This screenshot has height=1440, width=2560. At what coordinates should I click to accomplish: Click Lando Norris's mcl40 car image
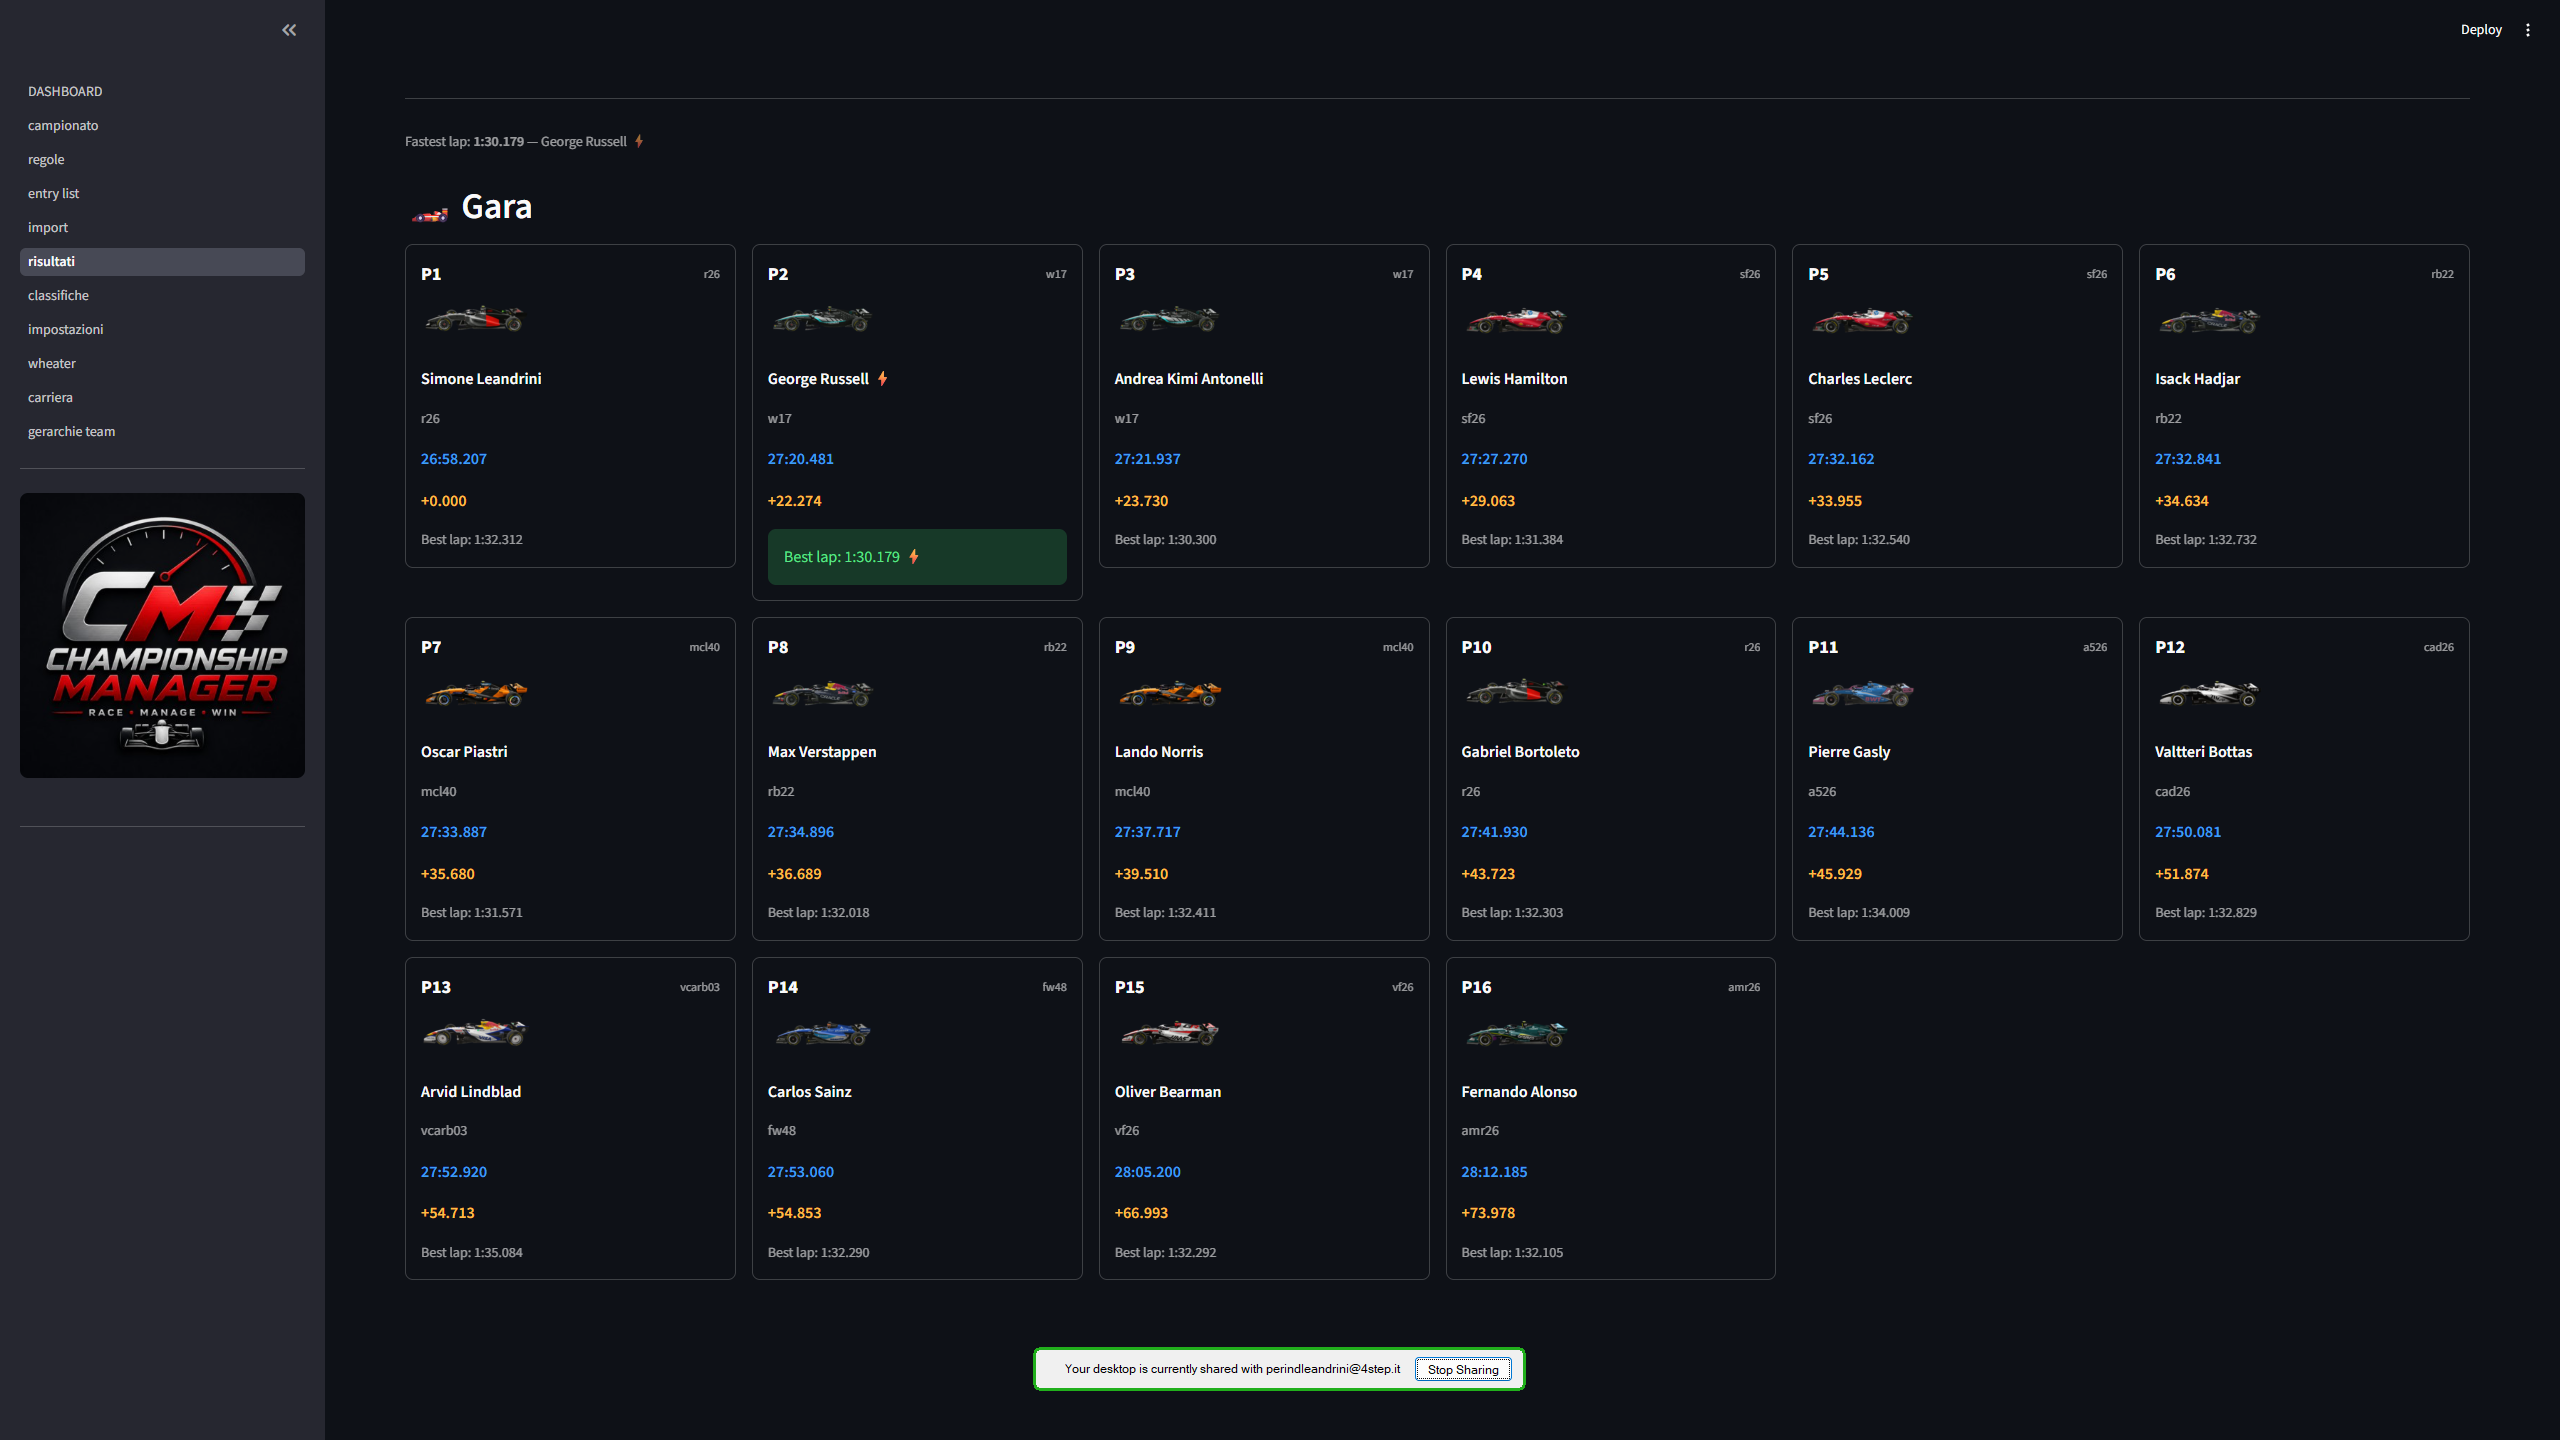(1168, 692)
